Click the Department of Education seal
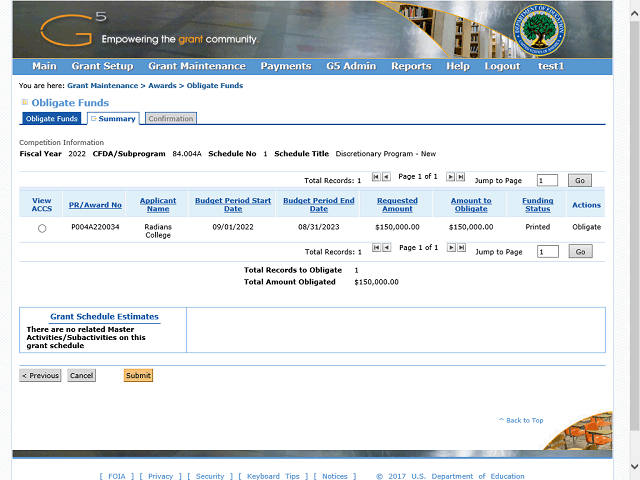 (539, 30)
